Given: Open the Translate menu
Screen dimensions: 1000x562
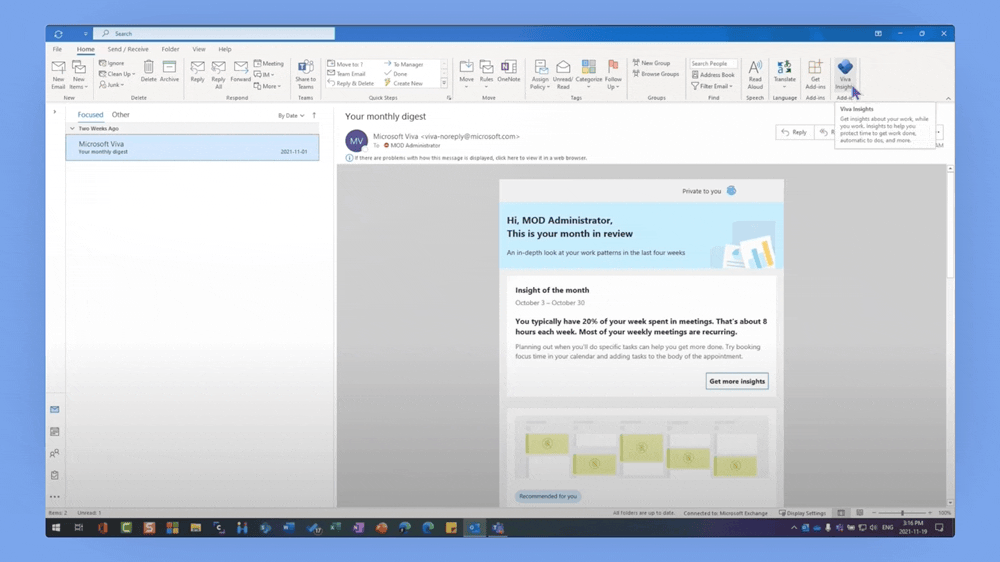Looking at the screenshot, I should pos(784,75).
